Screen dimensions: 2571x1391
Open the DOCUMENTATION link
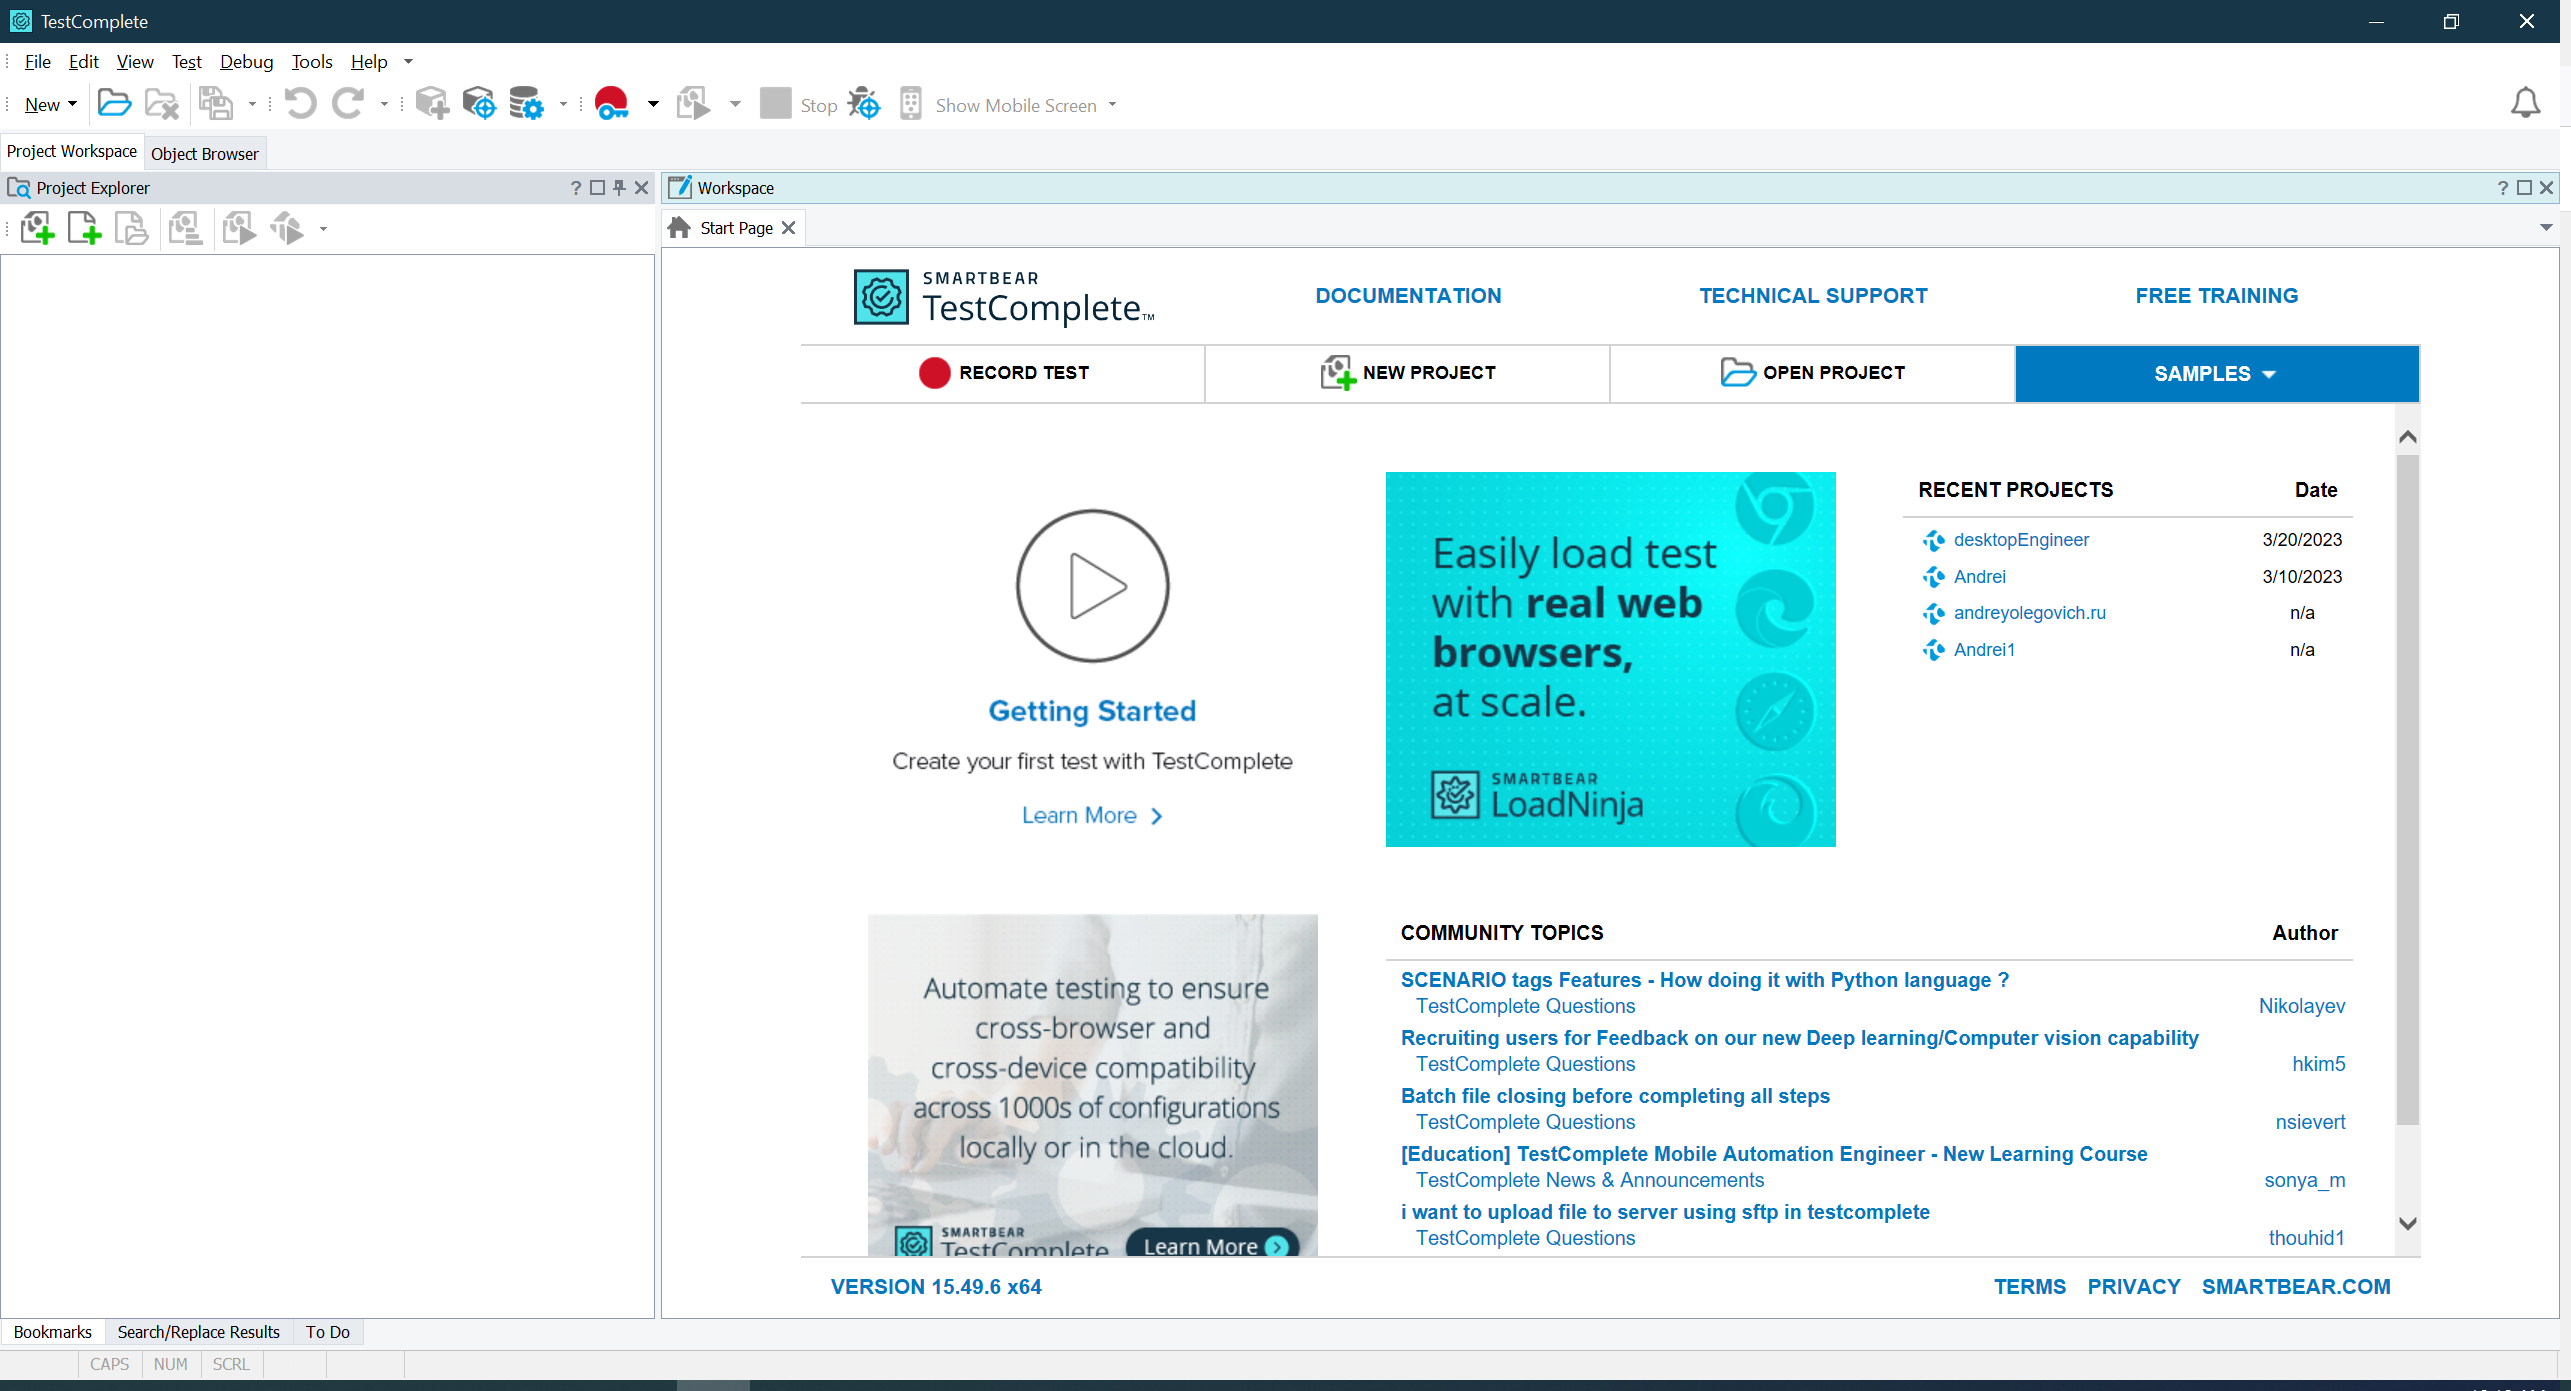[x=1408, y=296]
